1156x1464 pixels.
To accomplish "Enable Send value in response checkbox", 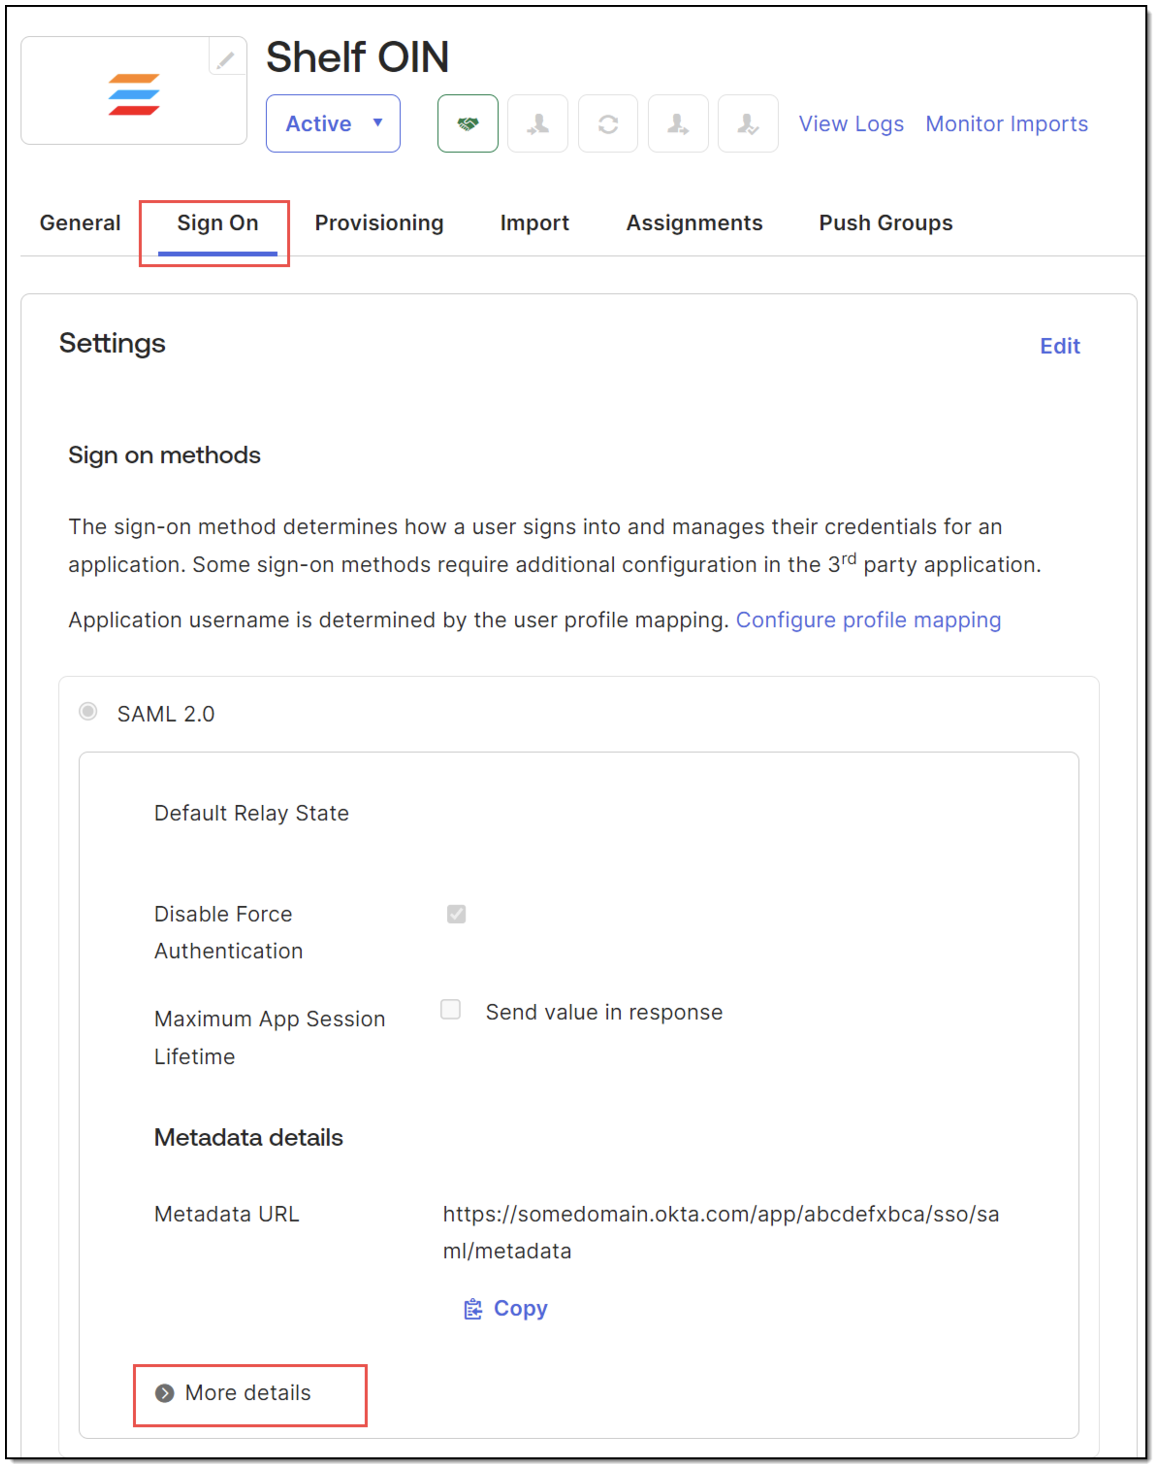I will coord(451,1010).
